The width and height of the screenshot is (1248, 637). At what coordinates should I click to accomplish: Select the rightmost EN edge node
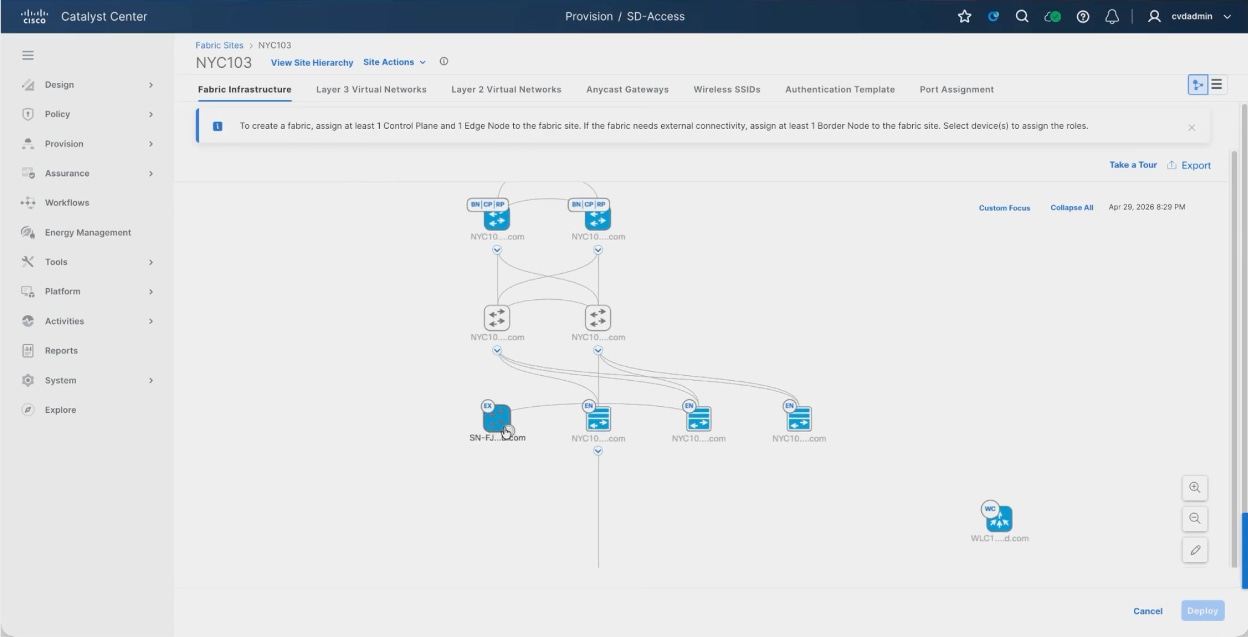click(799, 418)
